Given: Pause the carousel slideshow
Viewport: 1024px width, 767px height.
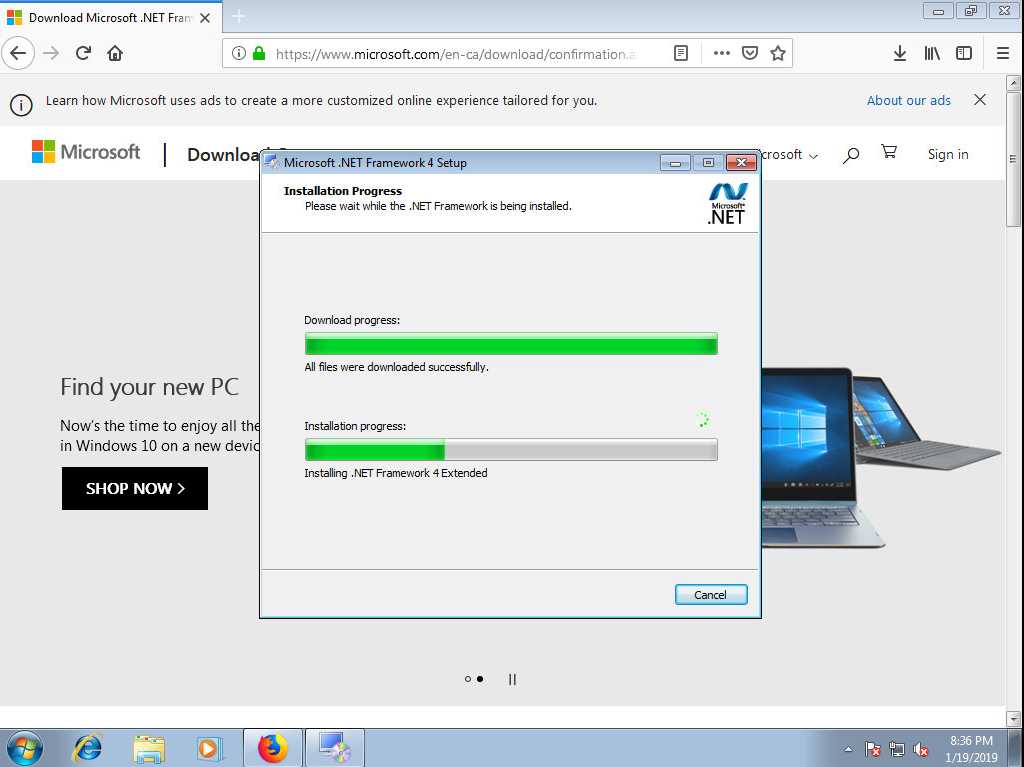Looking at the screenshot, I should pyautogui.click(x=512, y=679).
